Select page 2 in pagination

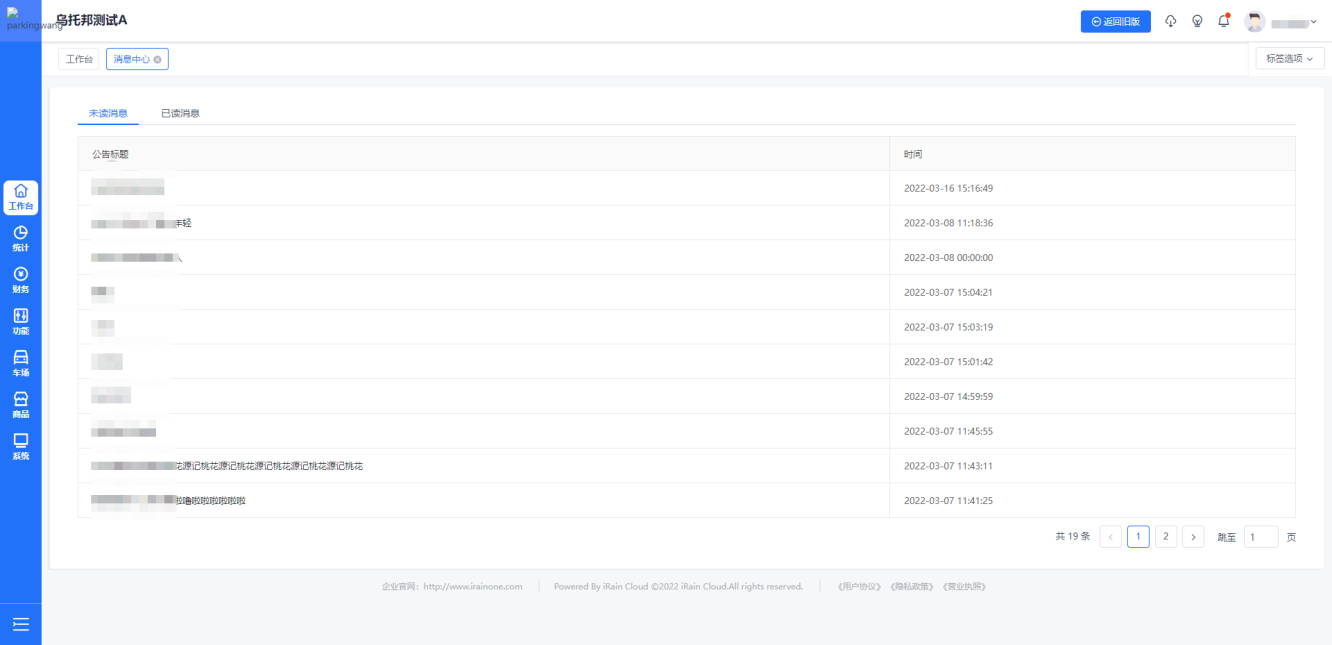point(1166,537)
